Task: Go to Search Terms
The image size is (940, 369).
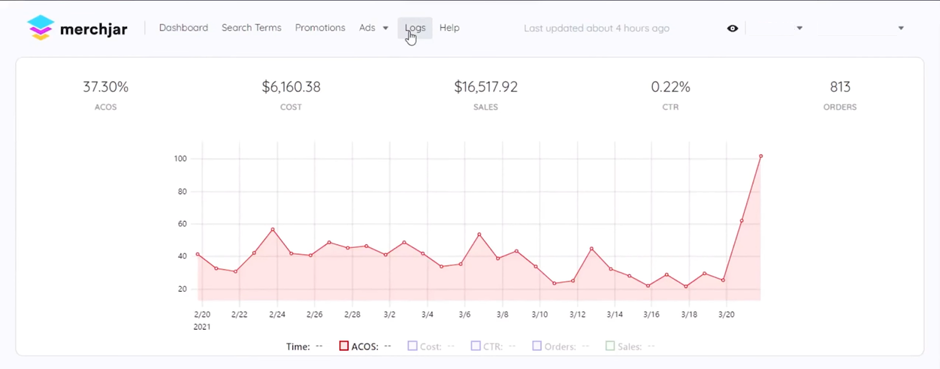Action: (251, 28)
